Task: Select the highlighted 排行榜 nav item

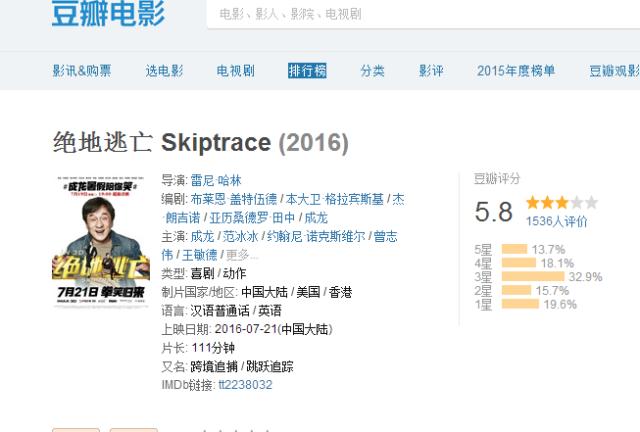Action: point(307,71)
